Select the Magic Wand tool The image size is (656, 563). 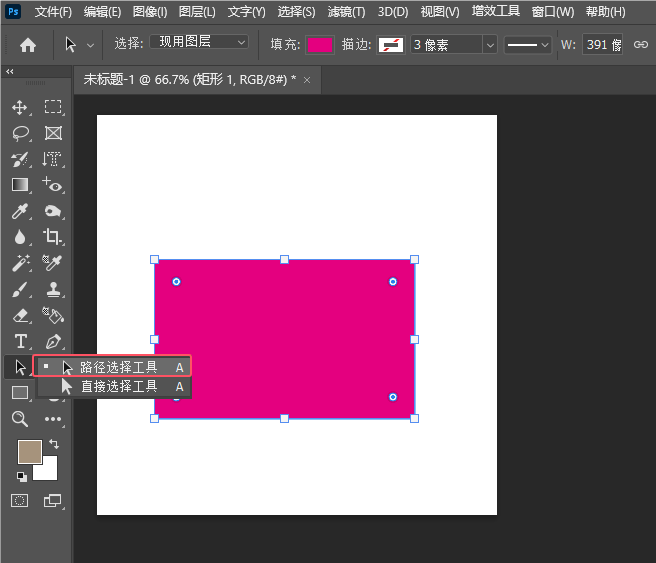point(20,263)
